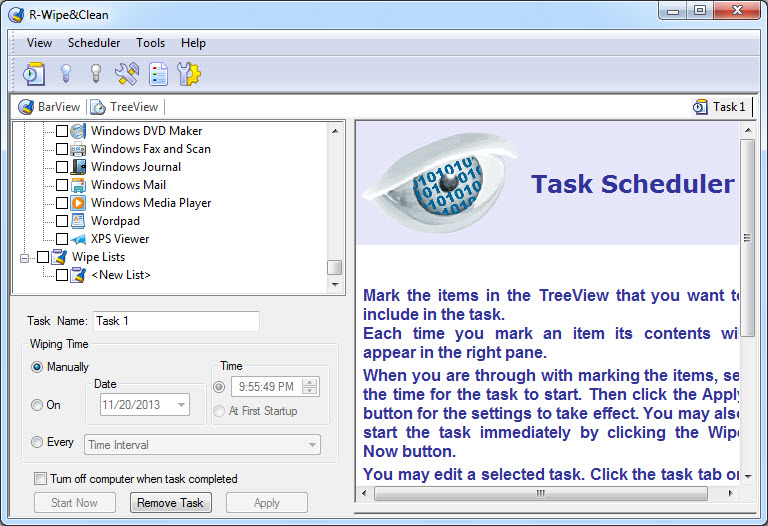Check the Wipe Lists checkbox
Screen dimensions: 768x526
point(43,257)
